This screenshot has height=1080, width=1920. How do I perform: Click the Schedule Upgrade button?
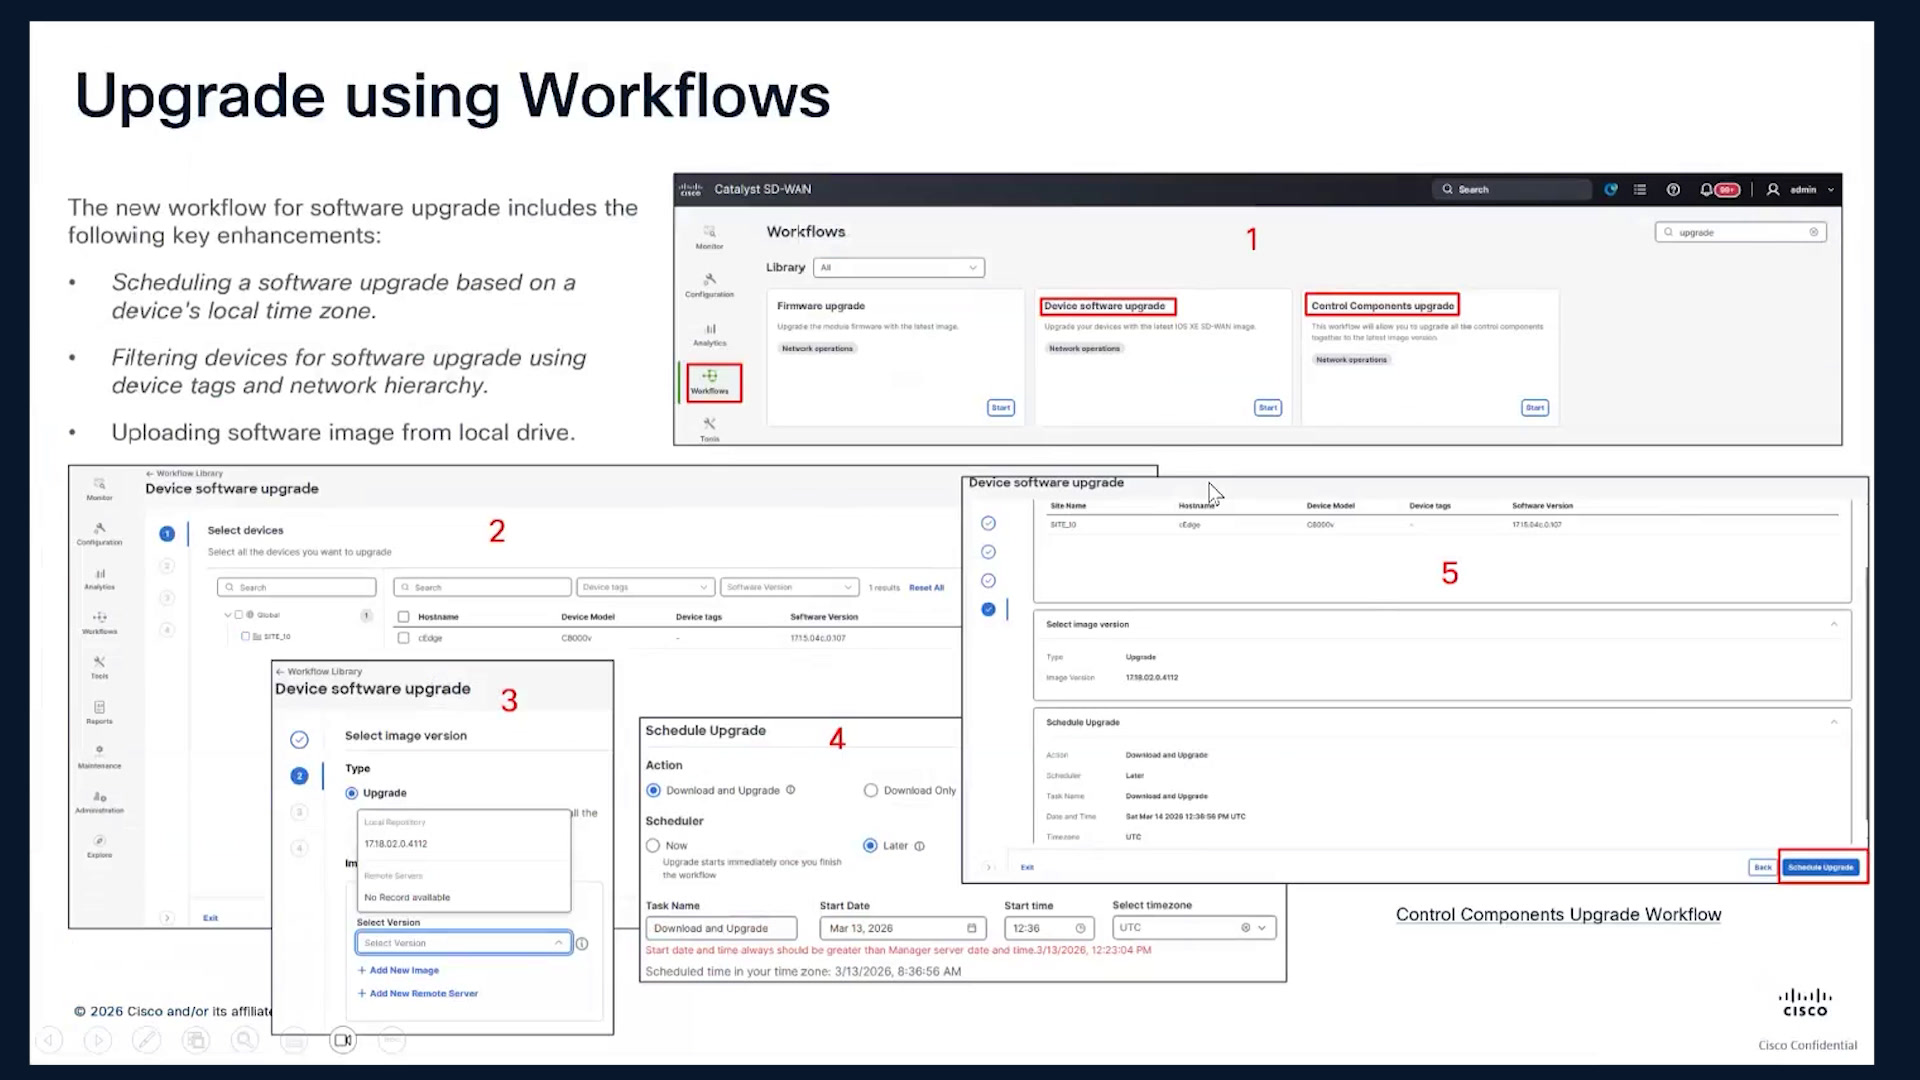pyautogui.click(x=1821, y=867)
